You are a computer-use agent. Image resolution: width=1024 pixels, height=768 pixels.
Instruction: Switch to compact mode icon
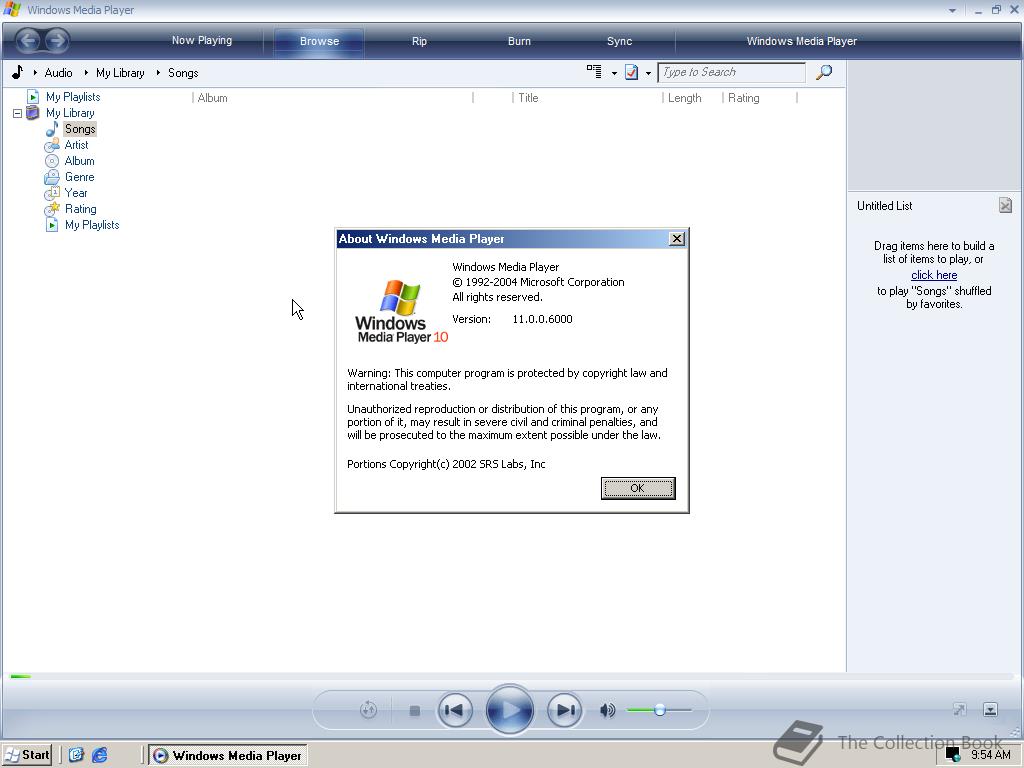(x=990, y=709)
